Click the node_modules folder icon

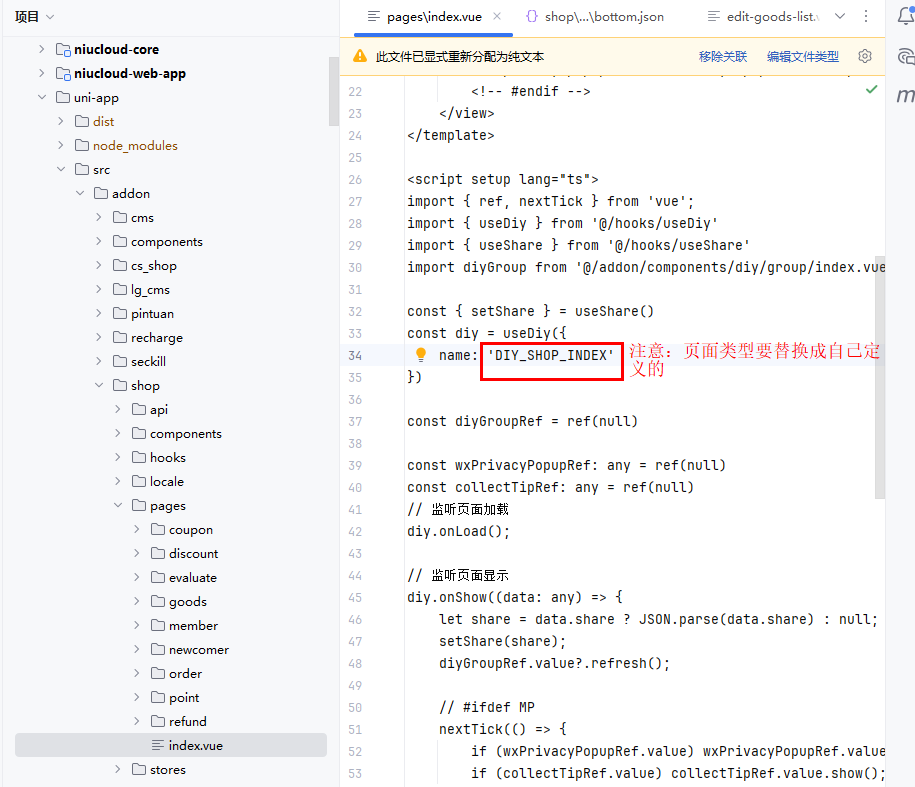[x=82, y=145]
